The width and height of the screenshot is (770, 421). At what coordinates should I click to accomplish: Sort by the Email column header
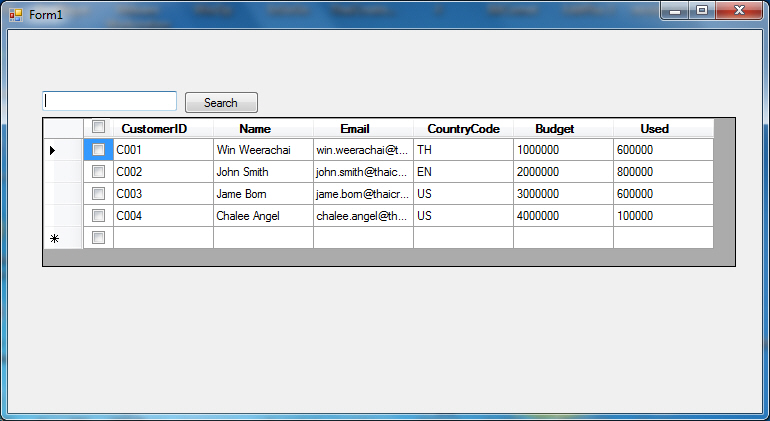363,128
